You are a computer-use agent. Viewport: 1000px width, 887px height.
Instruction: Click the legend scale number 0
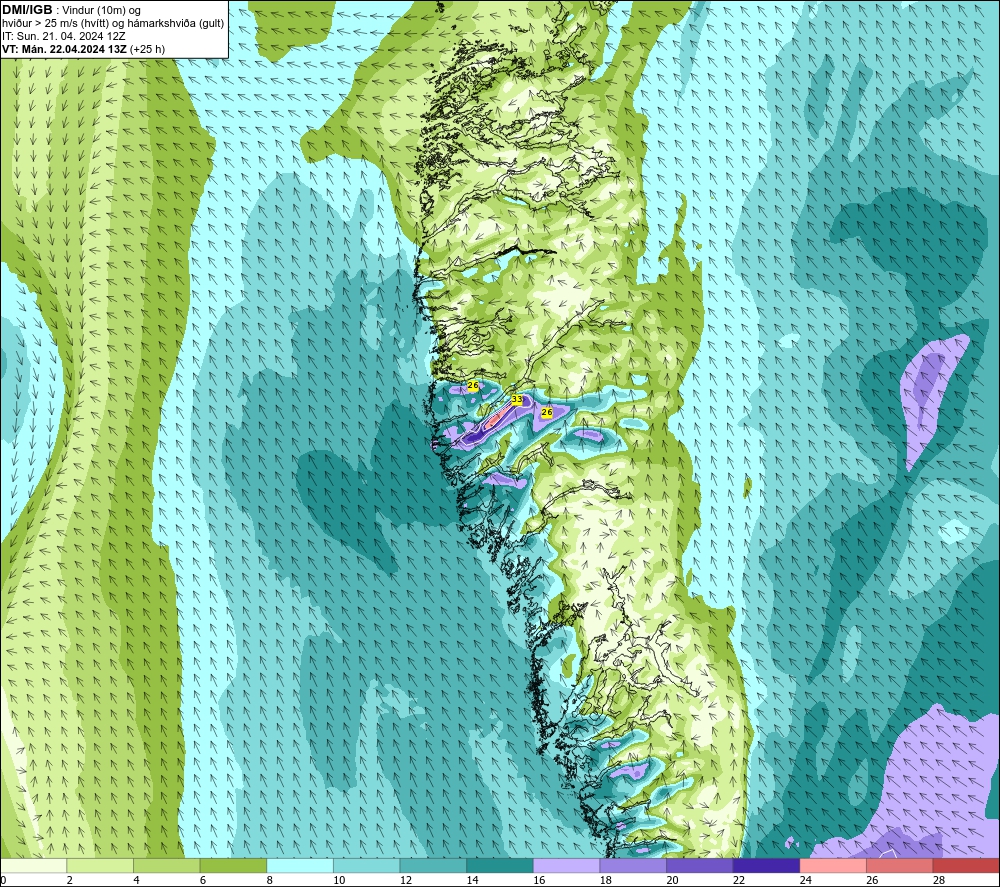[x=3, y=881]
